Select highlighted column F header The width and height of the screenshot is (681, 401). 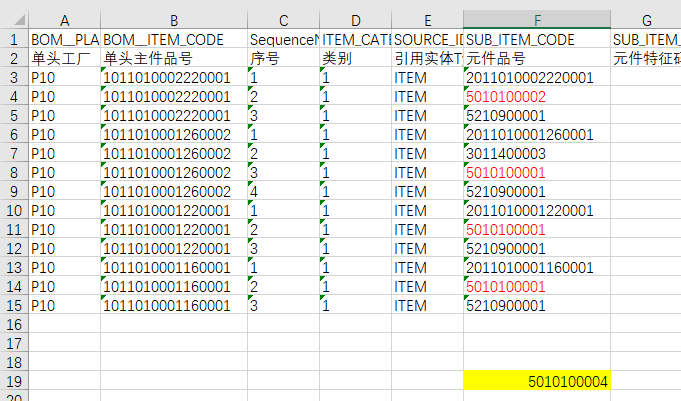tap(537, 20)
